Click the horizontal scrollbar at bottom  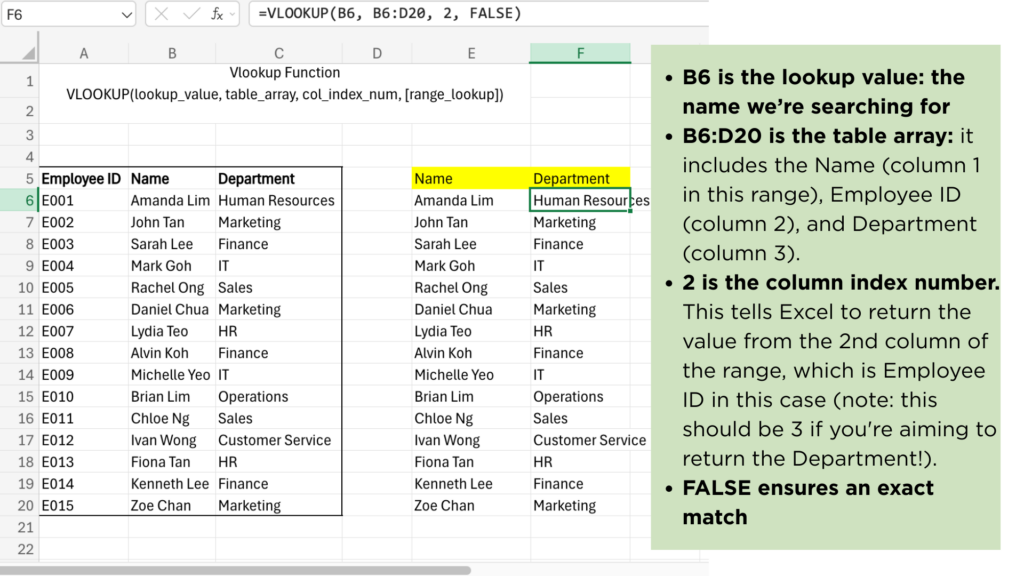point(235,570)
